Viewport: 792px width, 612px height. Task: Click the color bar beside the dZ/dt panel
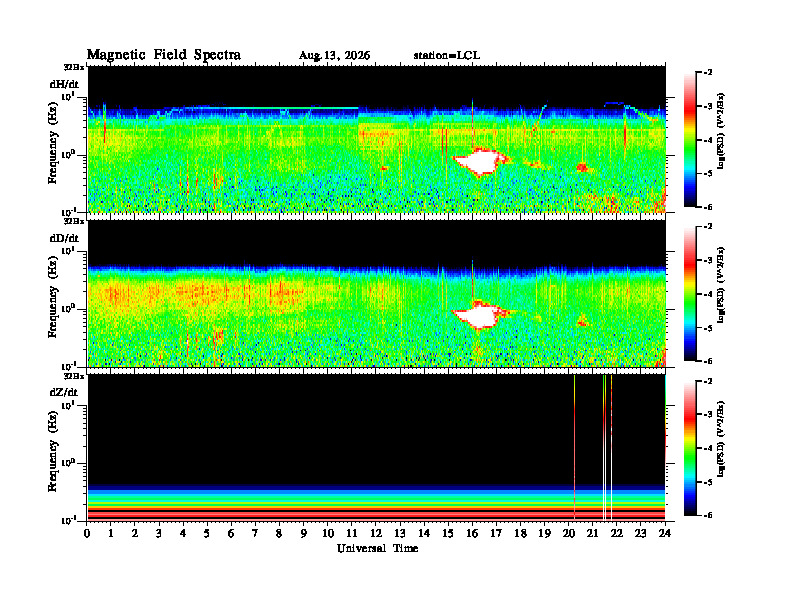(x=689, y=448)
